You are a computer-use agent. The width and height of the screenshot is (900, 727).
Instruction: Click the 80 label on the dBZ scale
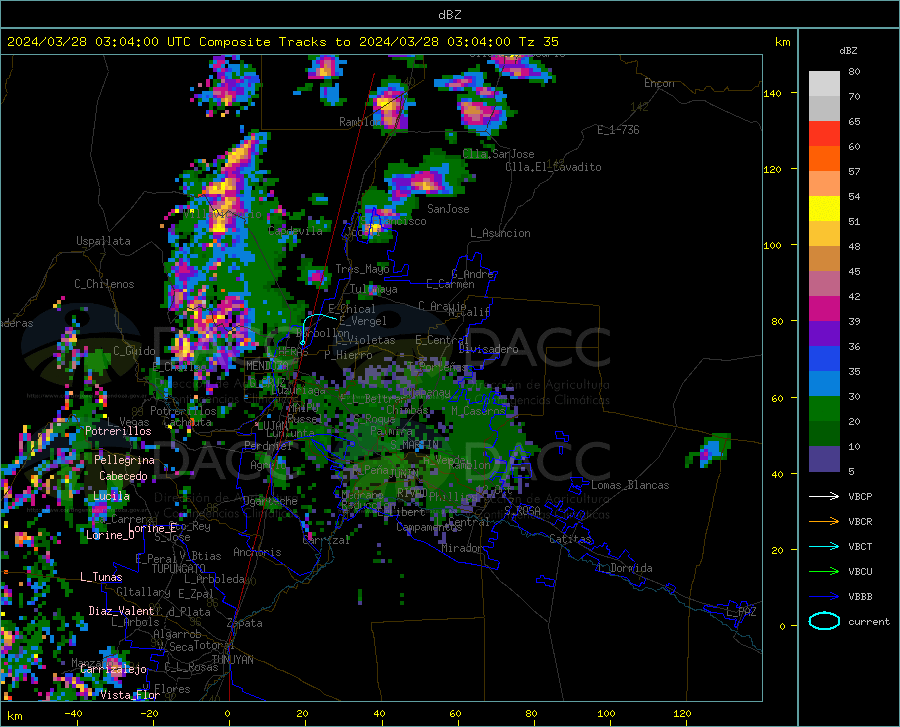pos(854,72)
